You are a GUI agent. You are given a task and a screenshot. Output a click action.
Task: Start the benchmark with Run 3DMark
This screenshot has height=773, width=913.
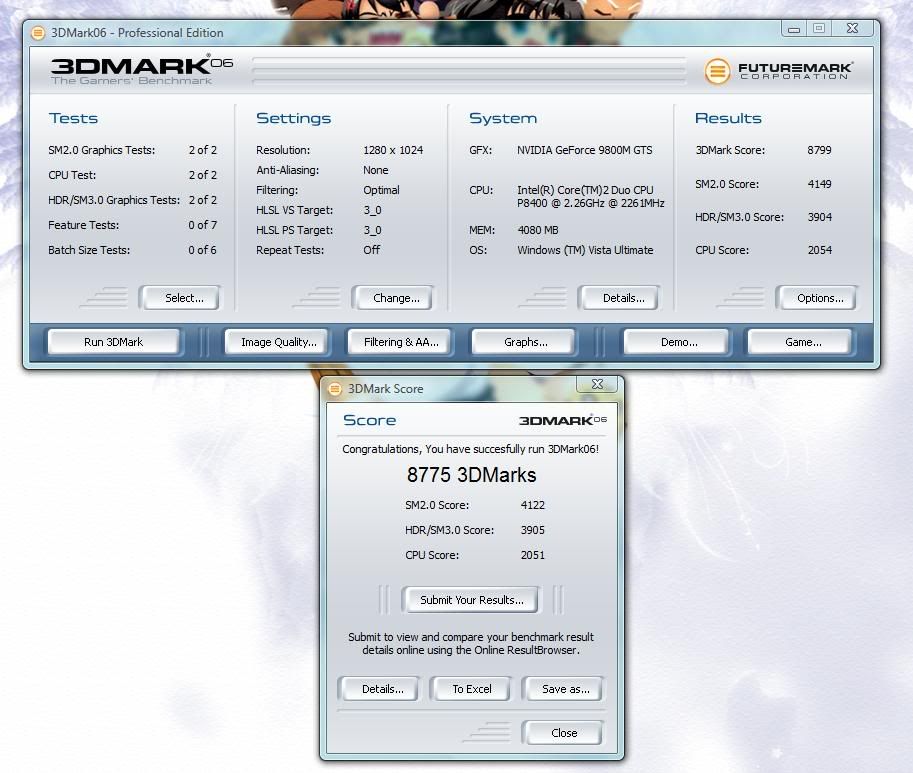(x=114, y=342)
